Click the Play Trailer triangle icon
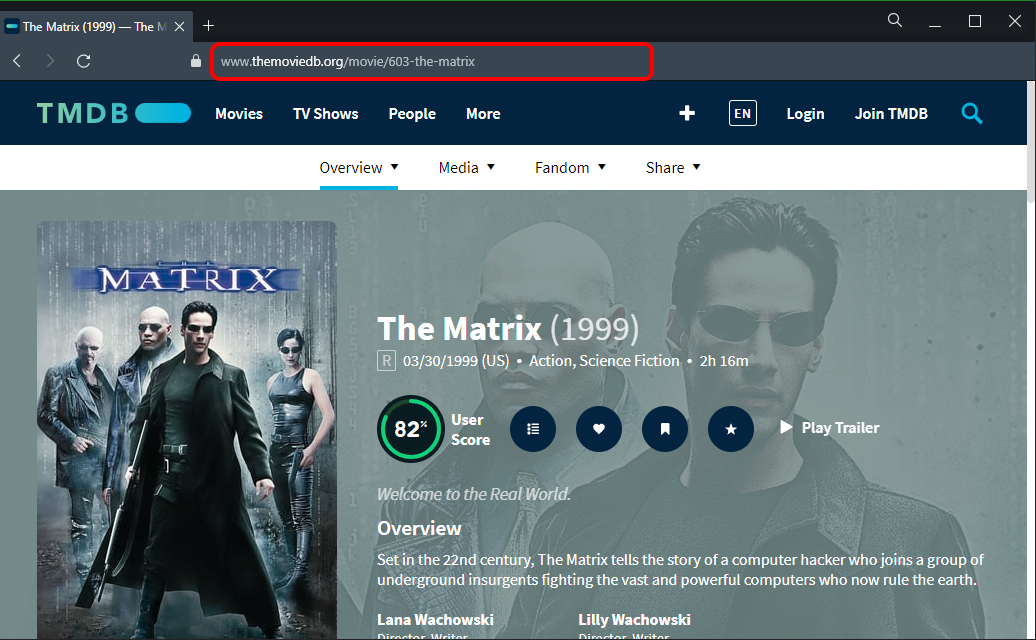This screenshot has height=640, width=1036. point(786,427)
